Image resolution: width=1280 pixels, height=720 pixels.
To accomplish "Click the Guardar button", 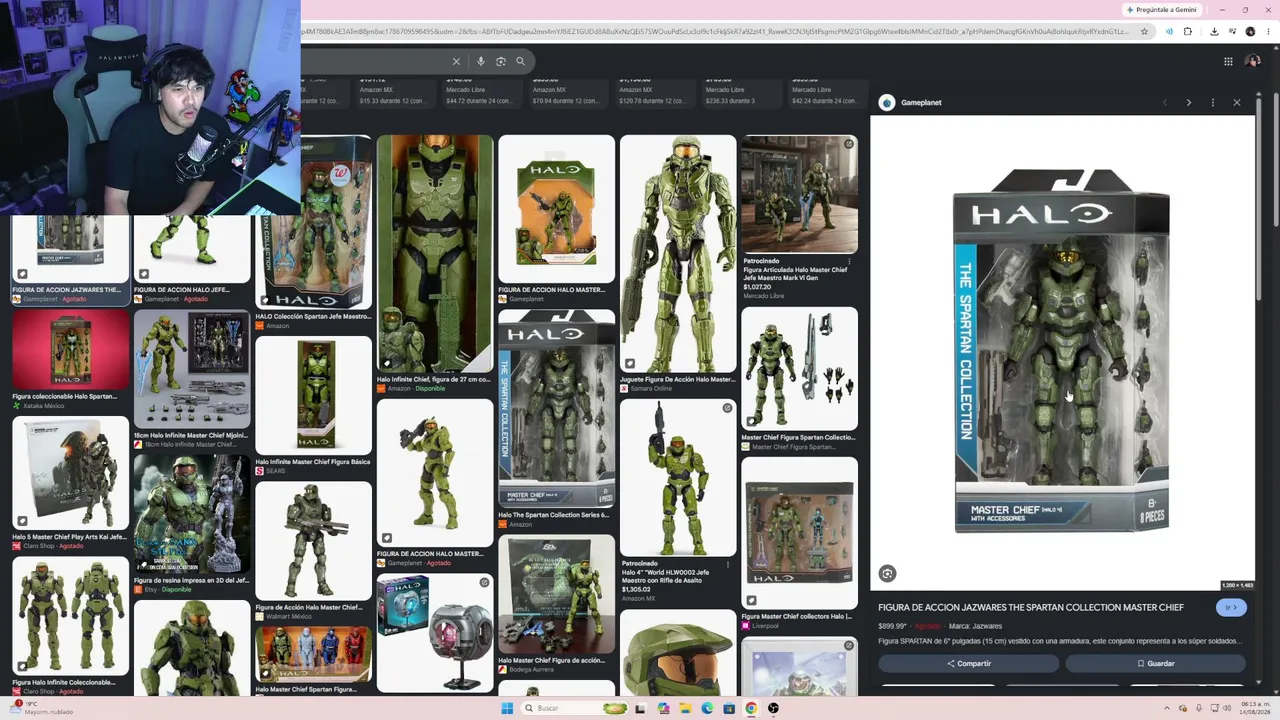I will tap(1155, 663).
